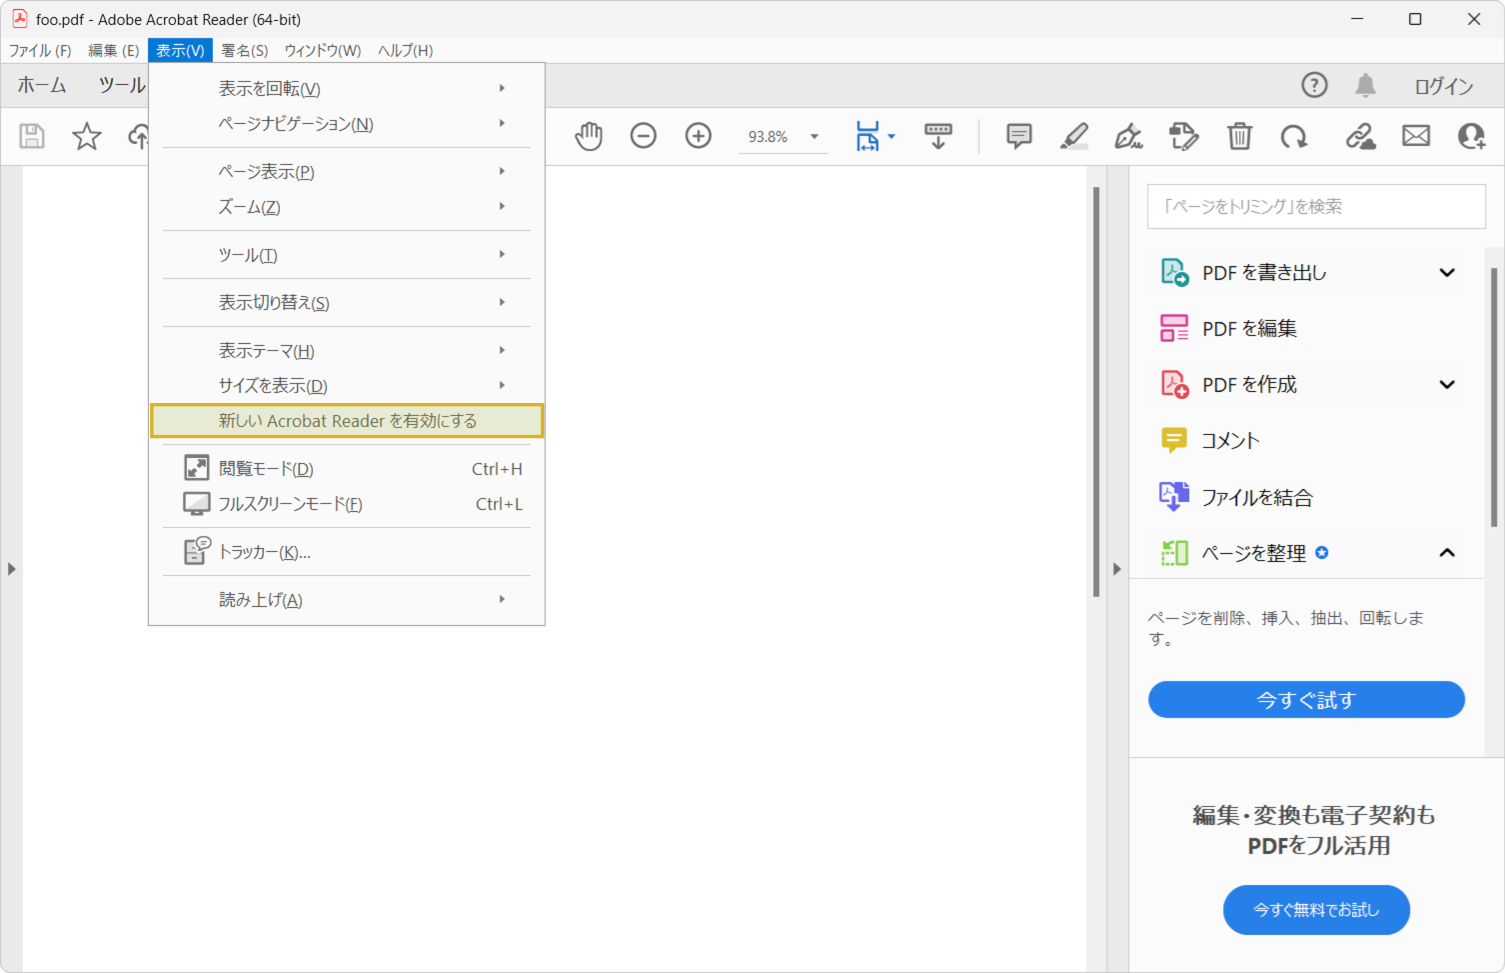Open the help question mark icon

(x=1314, y=85)
